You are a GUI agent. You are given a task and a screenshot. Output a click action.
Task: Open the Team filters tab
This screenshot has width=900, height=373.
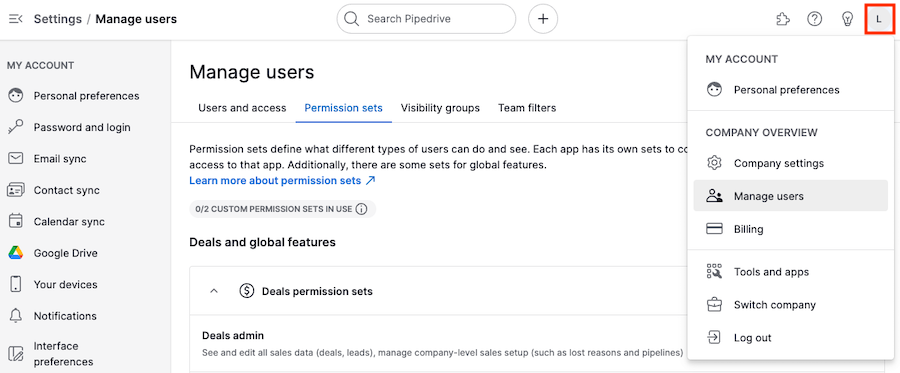[527, 108]
